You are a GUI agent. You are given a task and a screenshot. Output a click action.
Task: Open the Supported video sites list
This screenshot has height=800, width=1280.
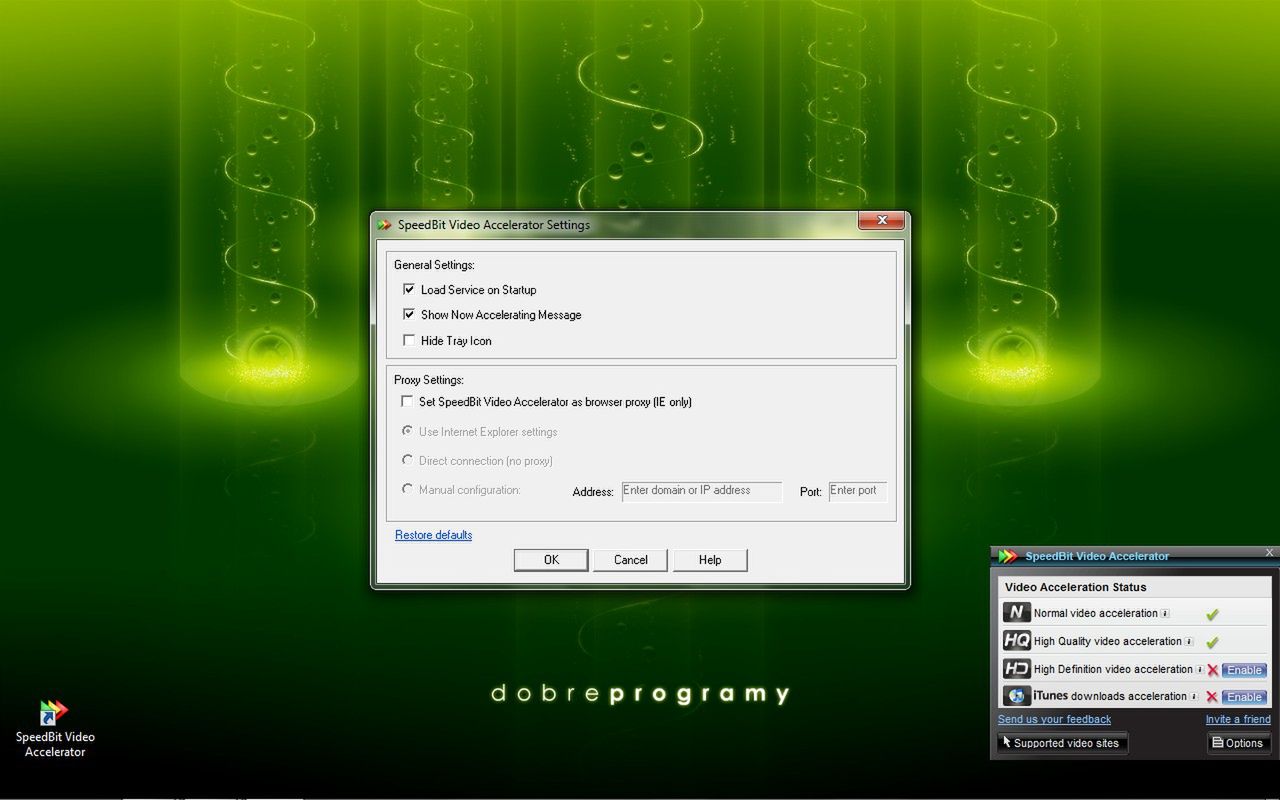(1062, 743)
